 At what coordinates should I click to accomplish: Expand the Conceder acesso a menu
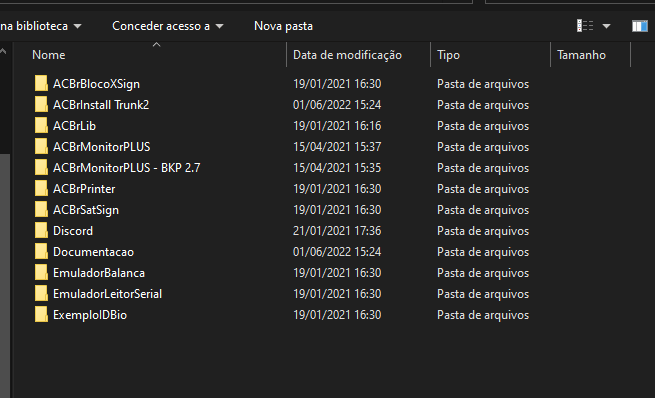coord(168,26)
